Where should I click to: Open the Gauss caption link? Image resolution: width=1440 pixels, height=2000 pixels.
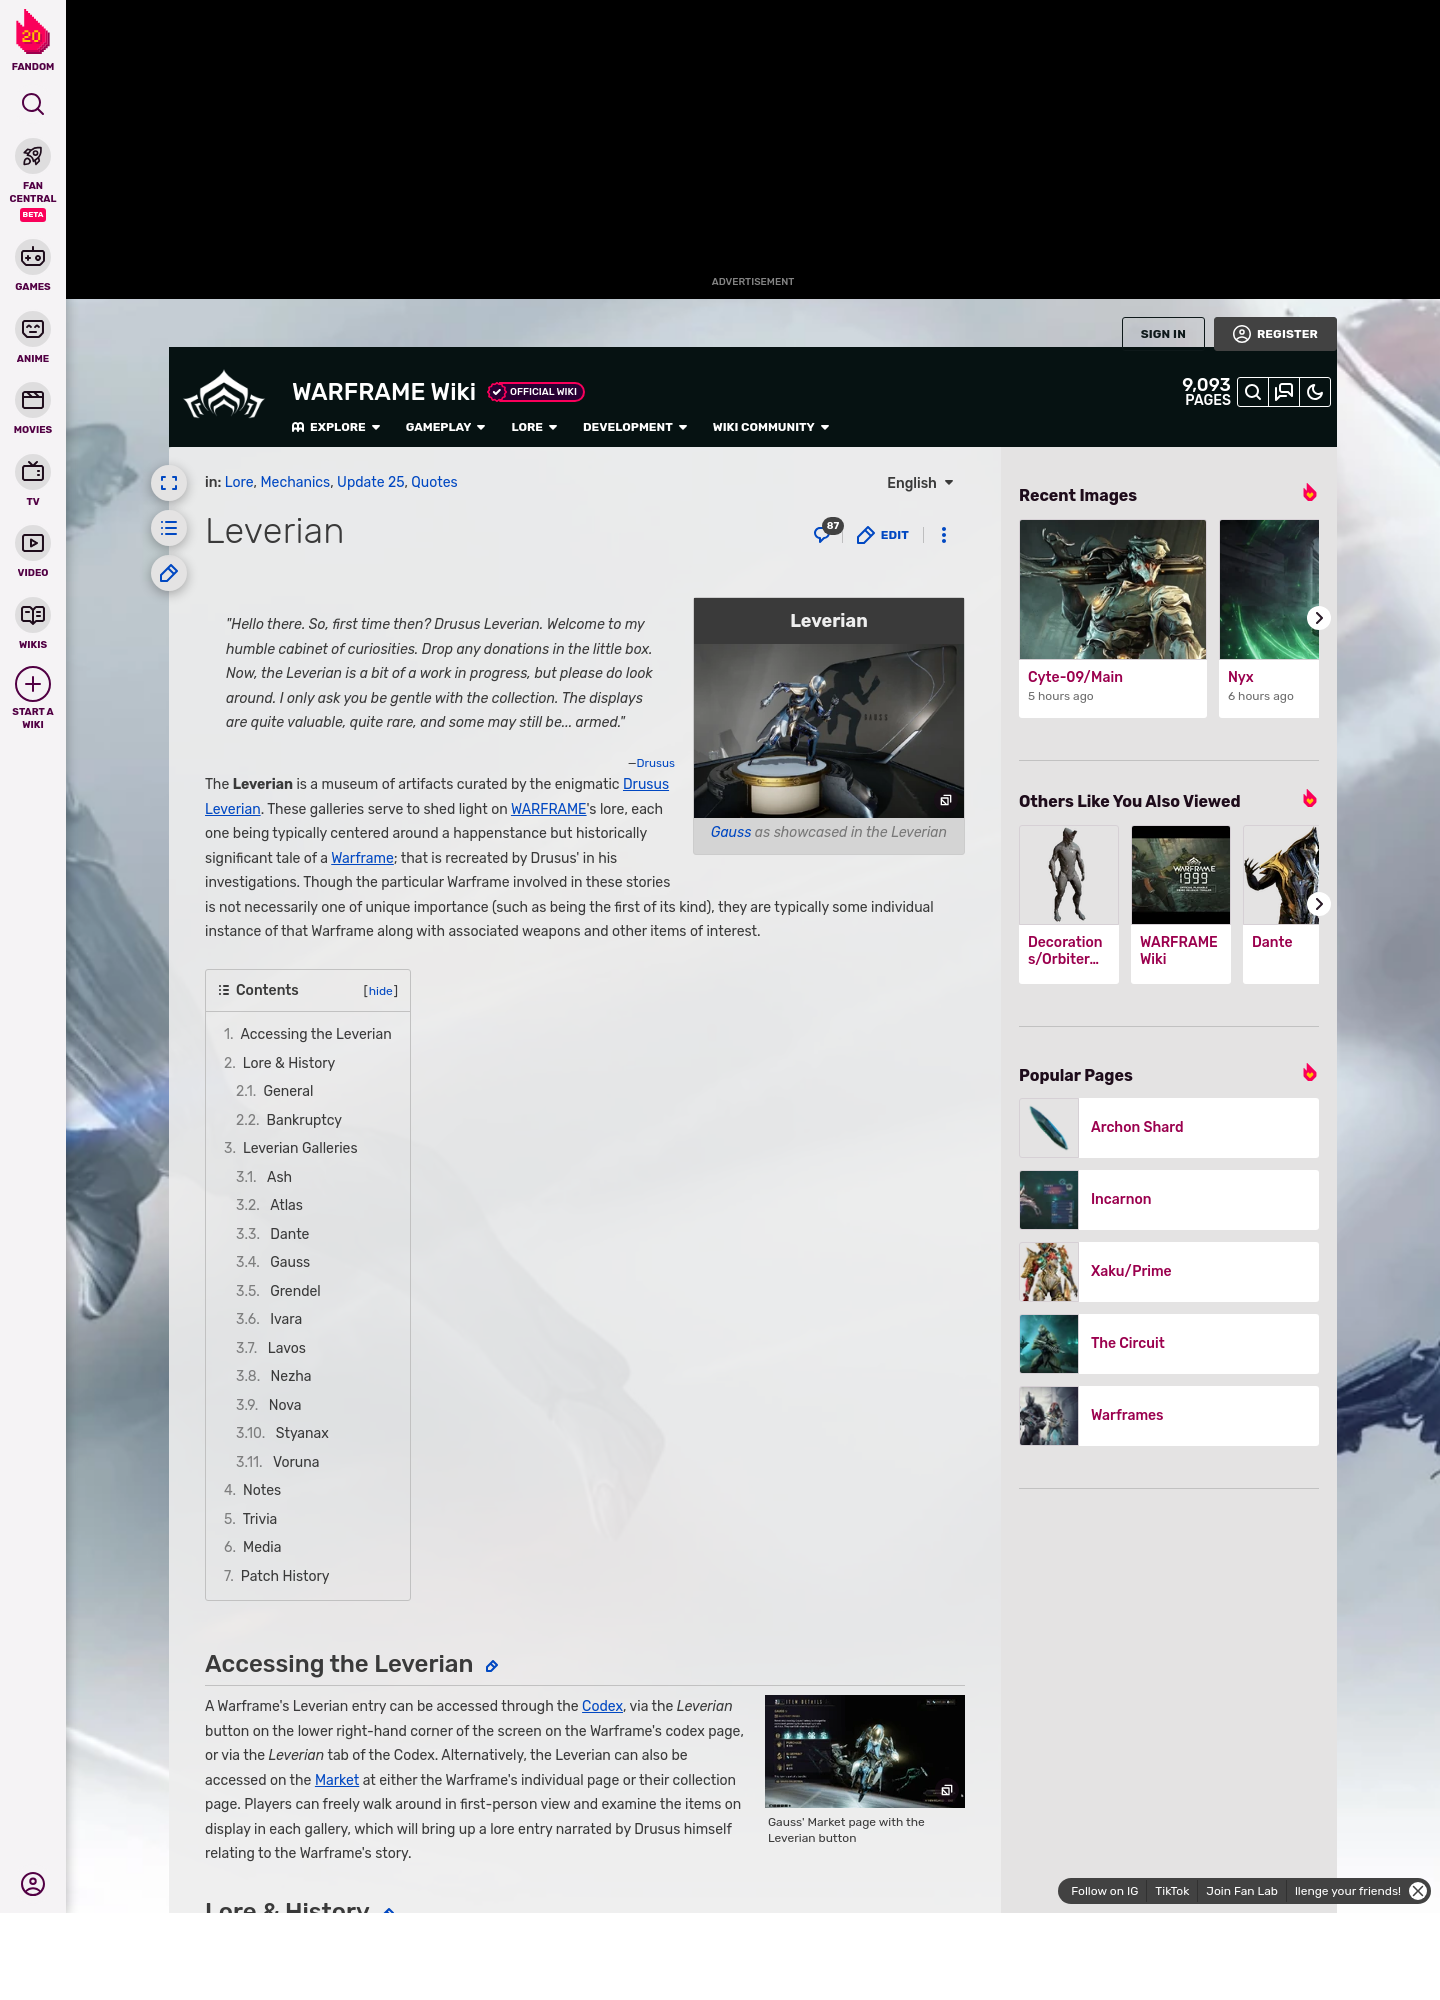click(x=731, y=832)
